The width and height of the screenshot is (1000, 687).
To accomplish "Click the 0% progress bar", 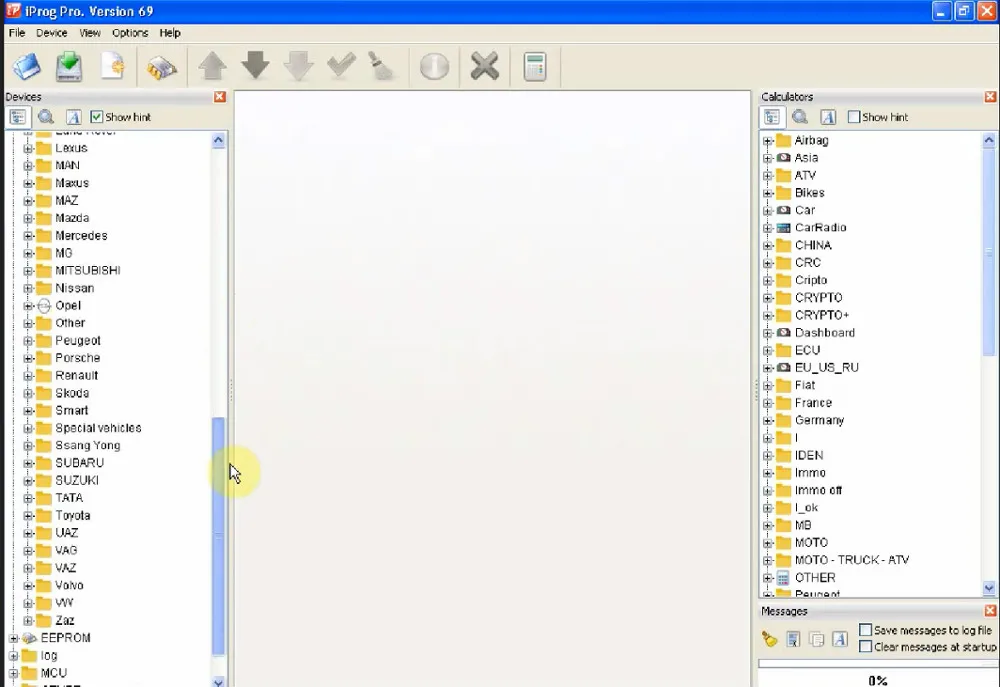I will tap(878, 680).
